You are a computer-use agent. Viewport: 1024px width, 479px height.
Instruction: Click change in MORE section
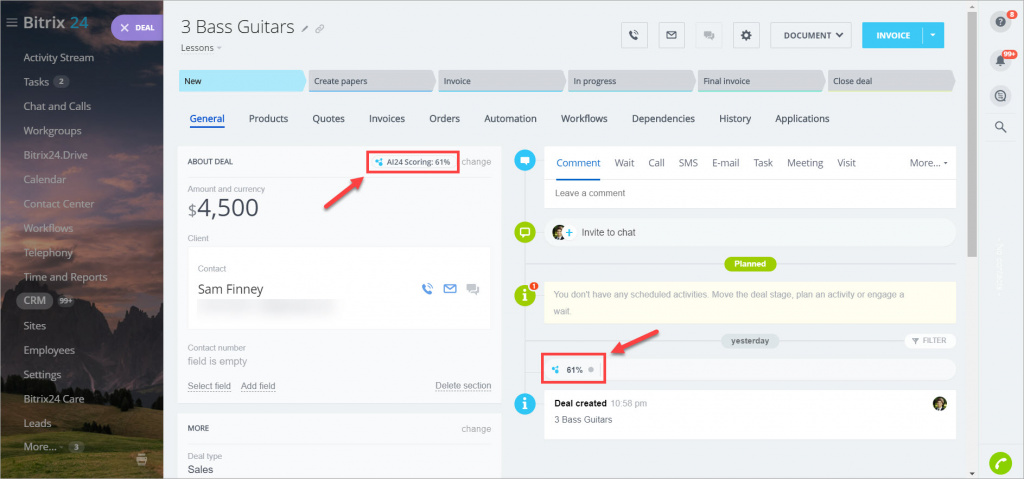(476, 429)
